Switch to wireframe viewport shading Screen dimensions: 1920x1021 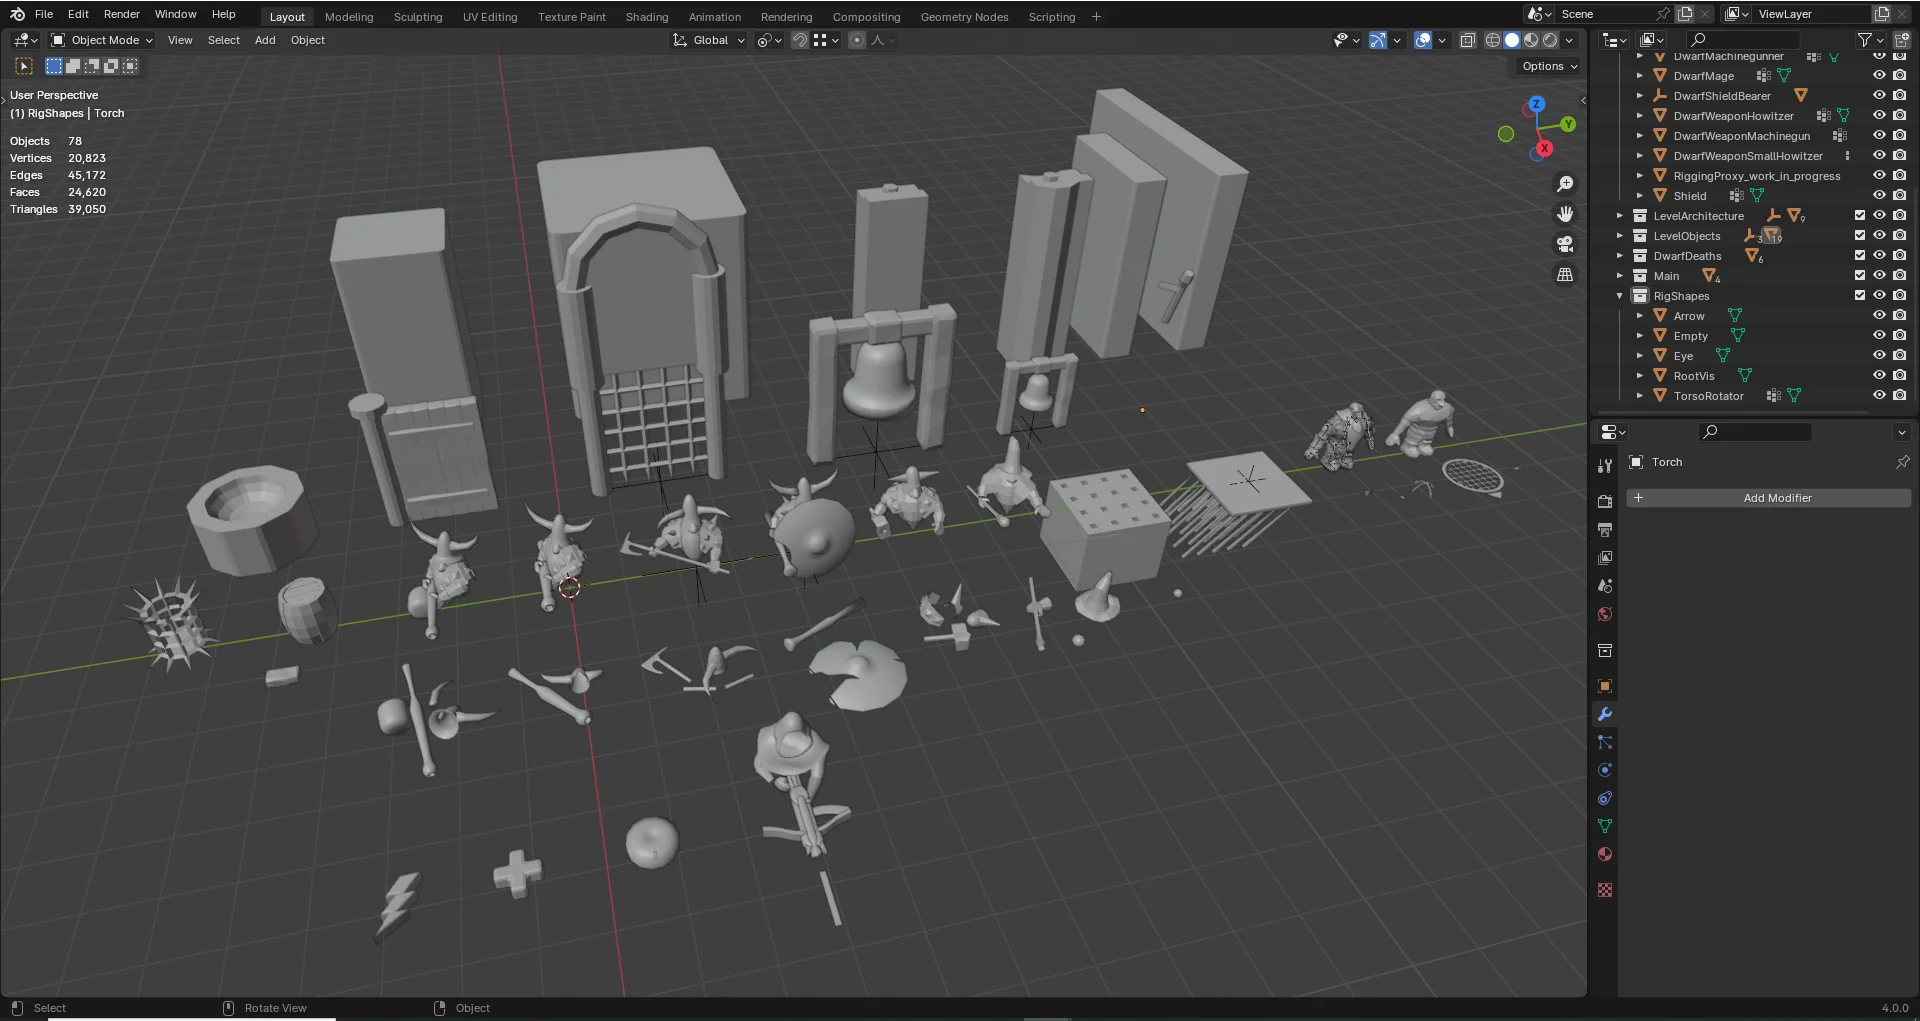(1493, 40)
